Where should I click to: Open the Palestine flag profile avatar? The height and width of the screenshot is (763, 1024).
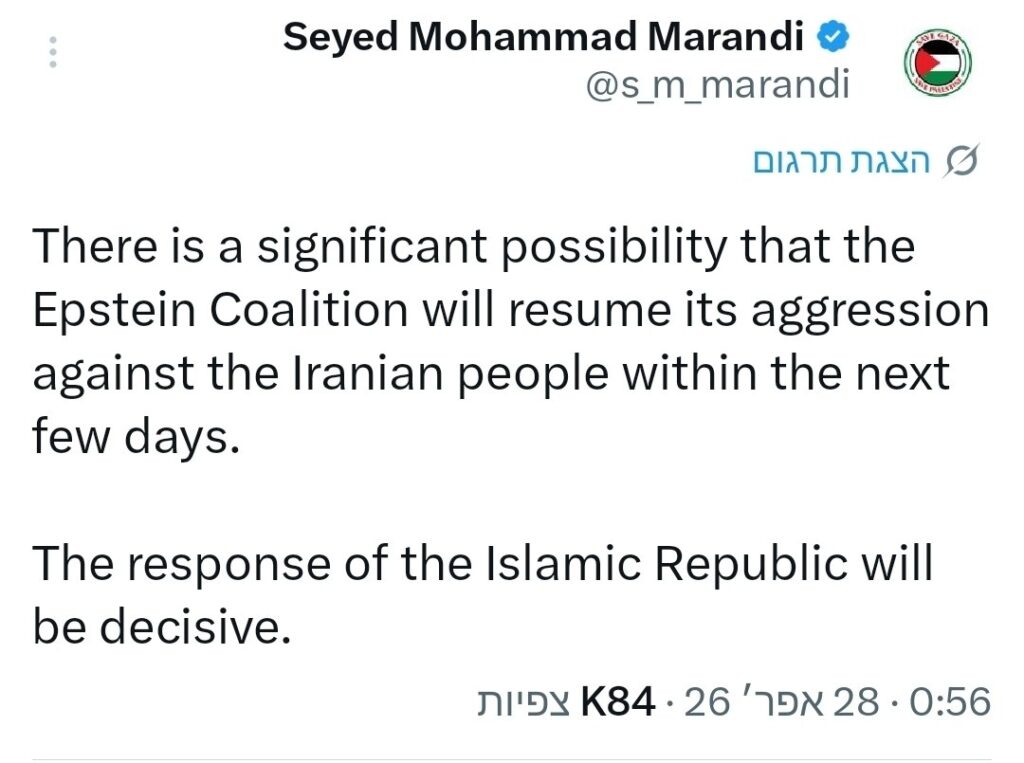click(x=937, y=62)
